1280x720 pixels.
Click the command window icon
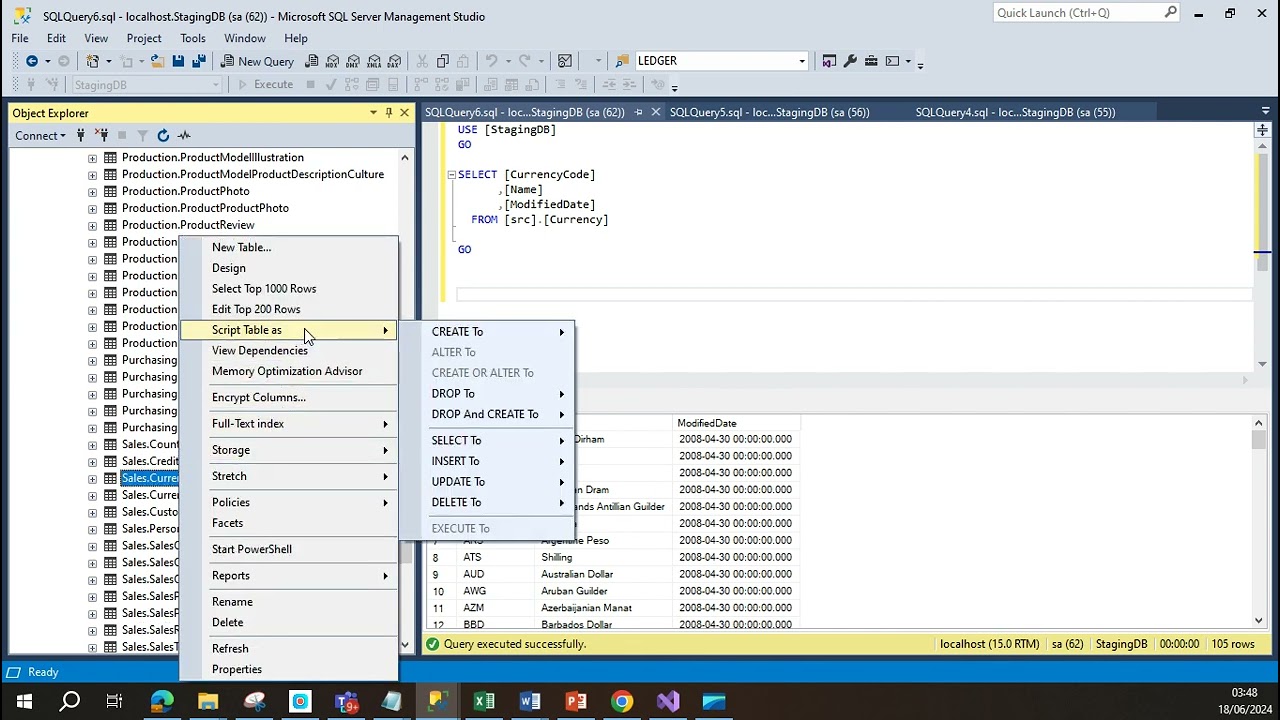click(892, 61)
